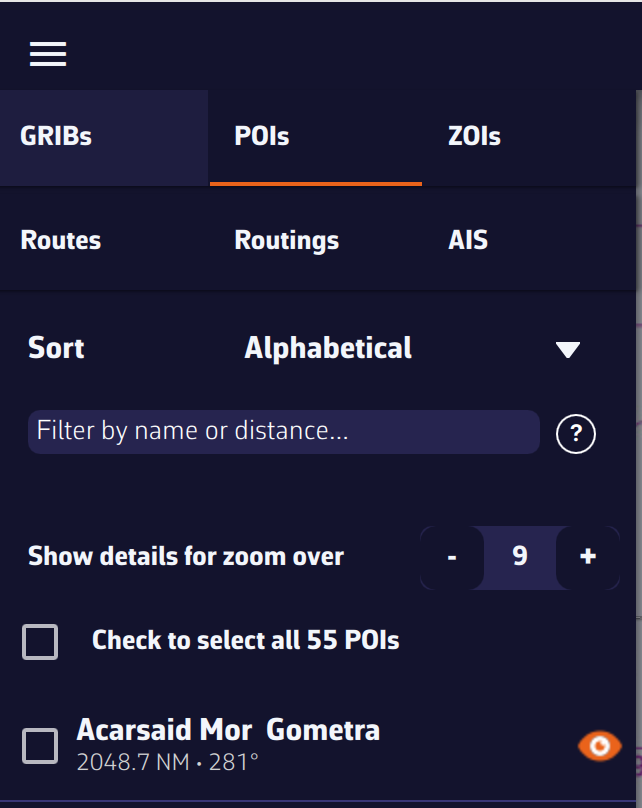Open the hamburger main menu
642x808 pixels.
48,54
